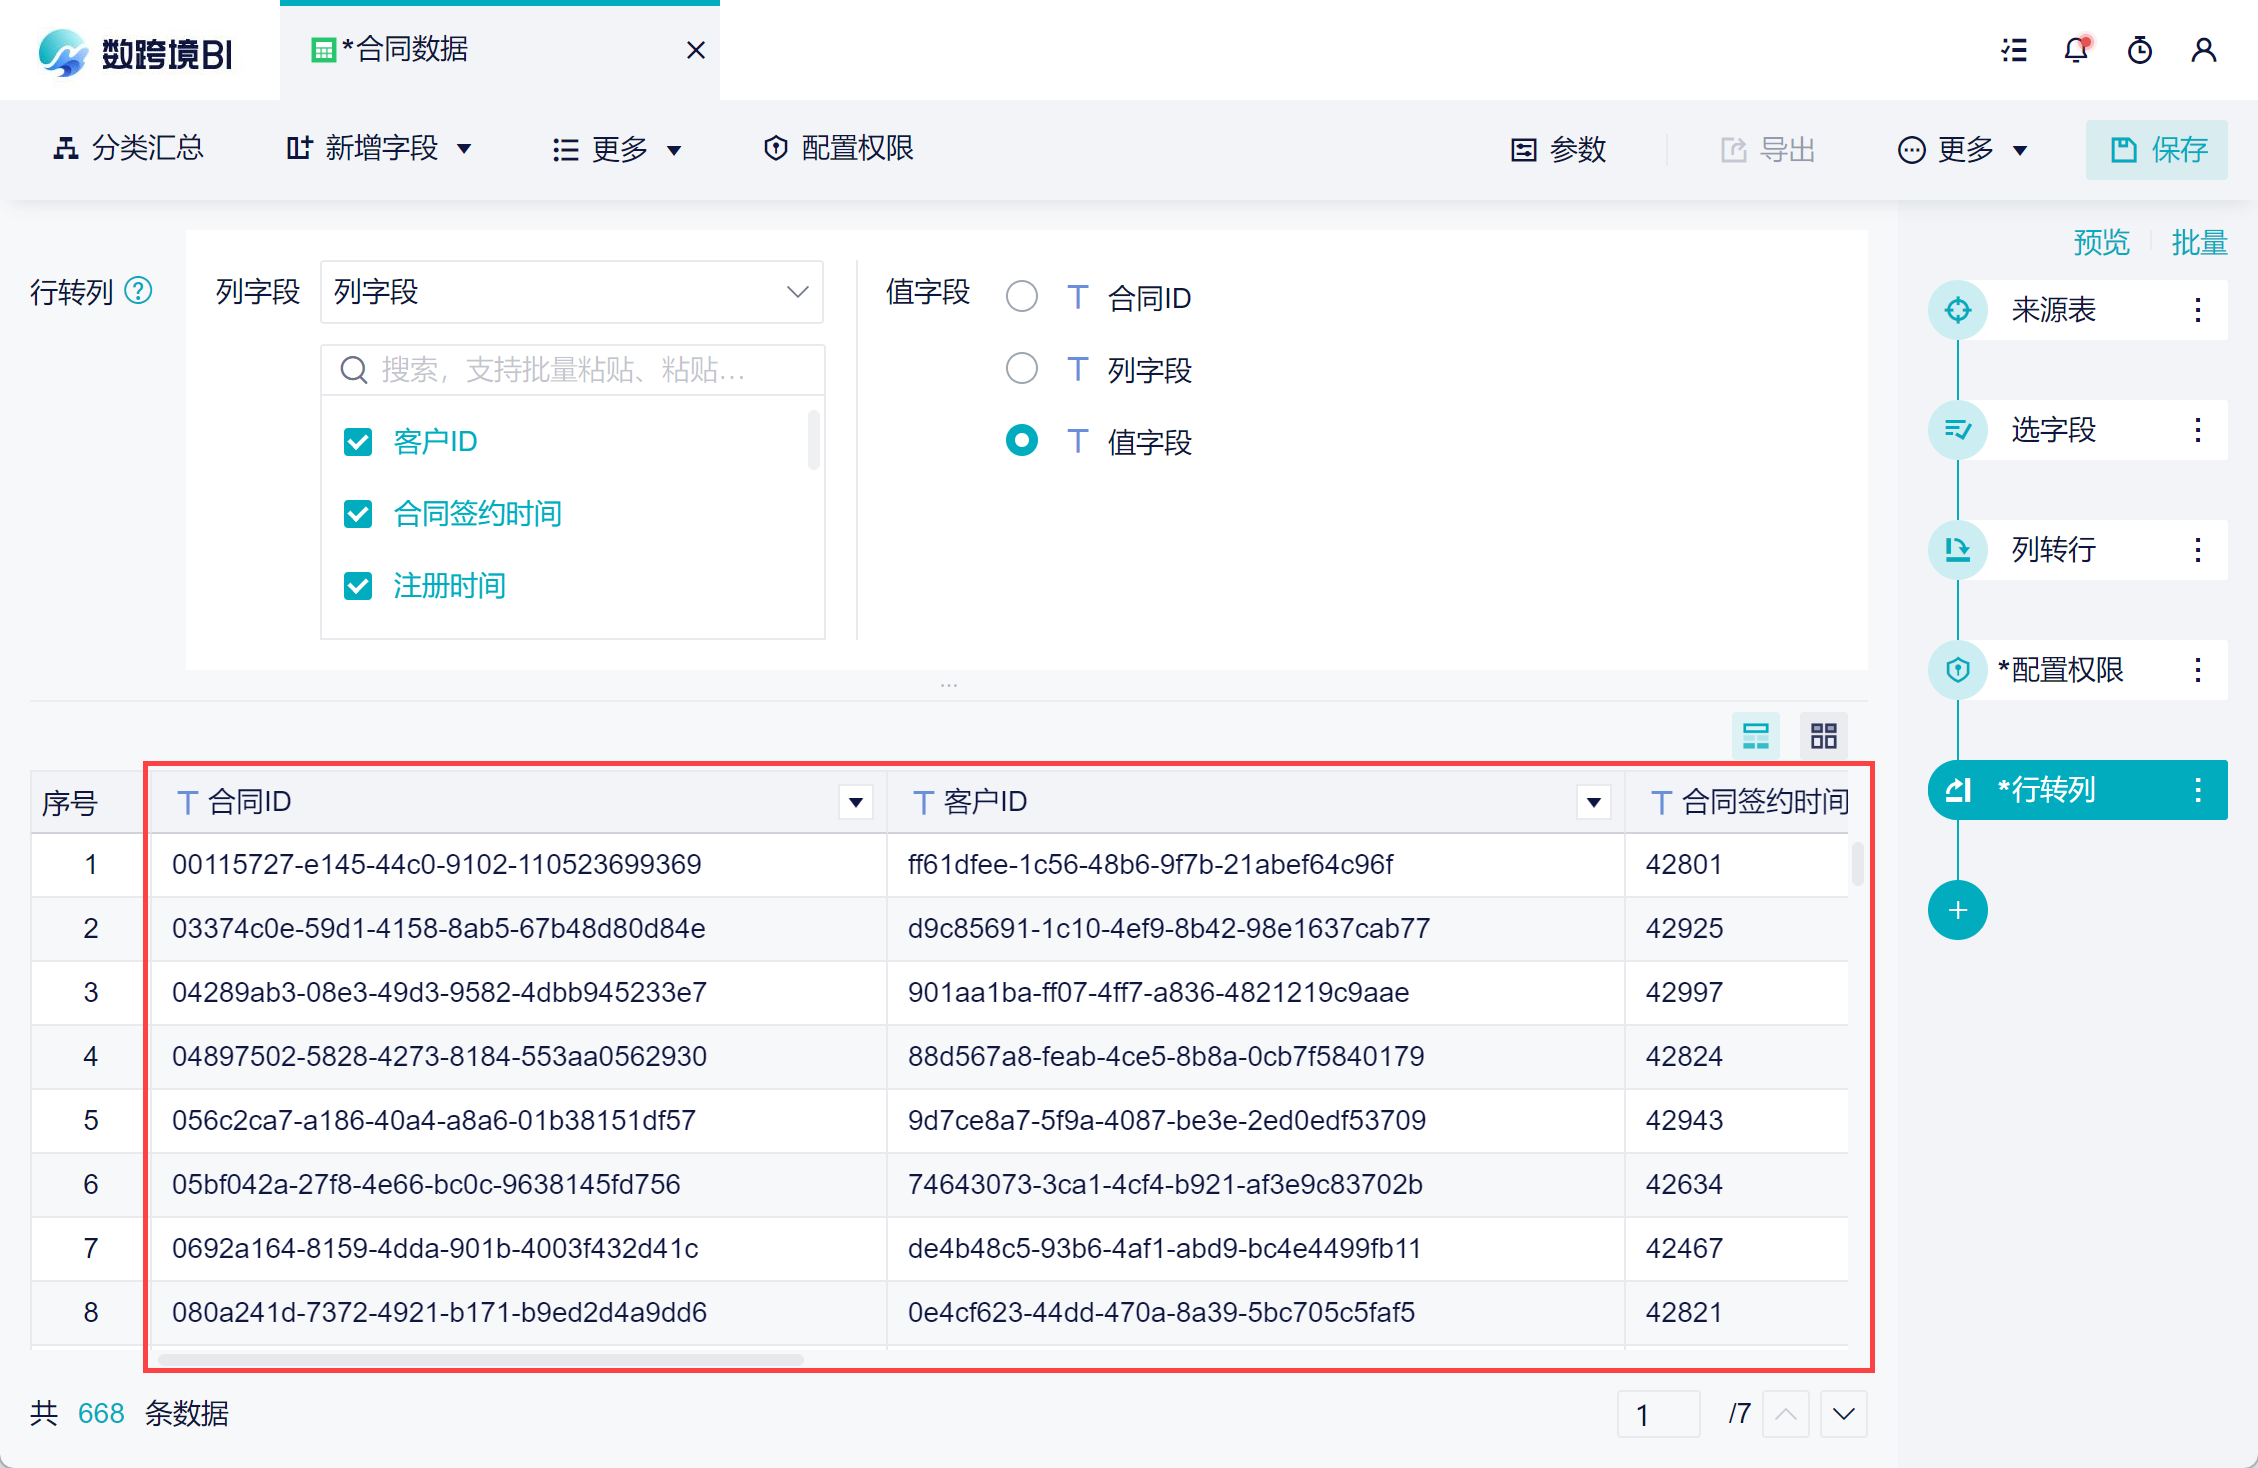Click the 列转行 step circle icon
This screenshot has height=1468, width=2258.
(1958, 550)
